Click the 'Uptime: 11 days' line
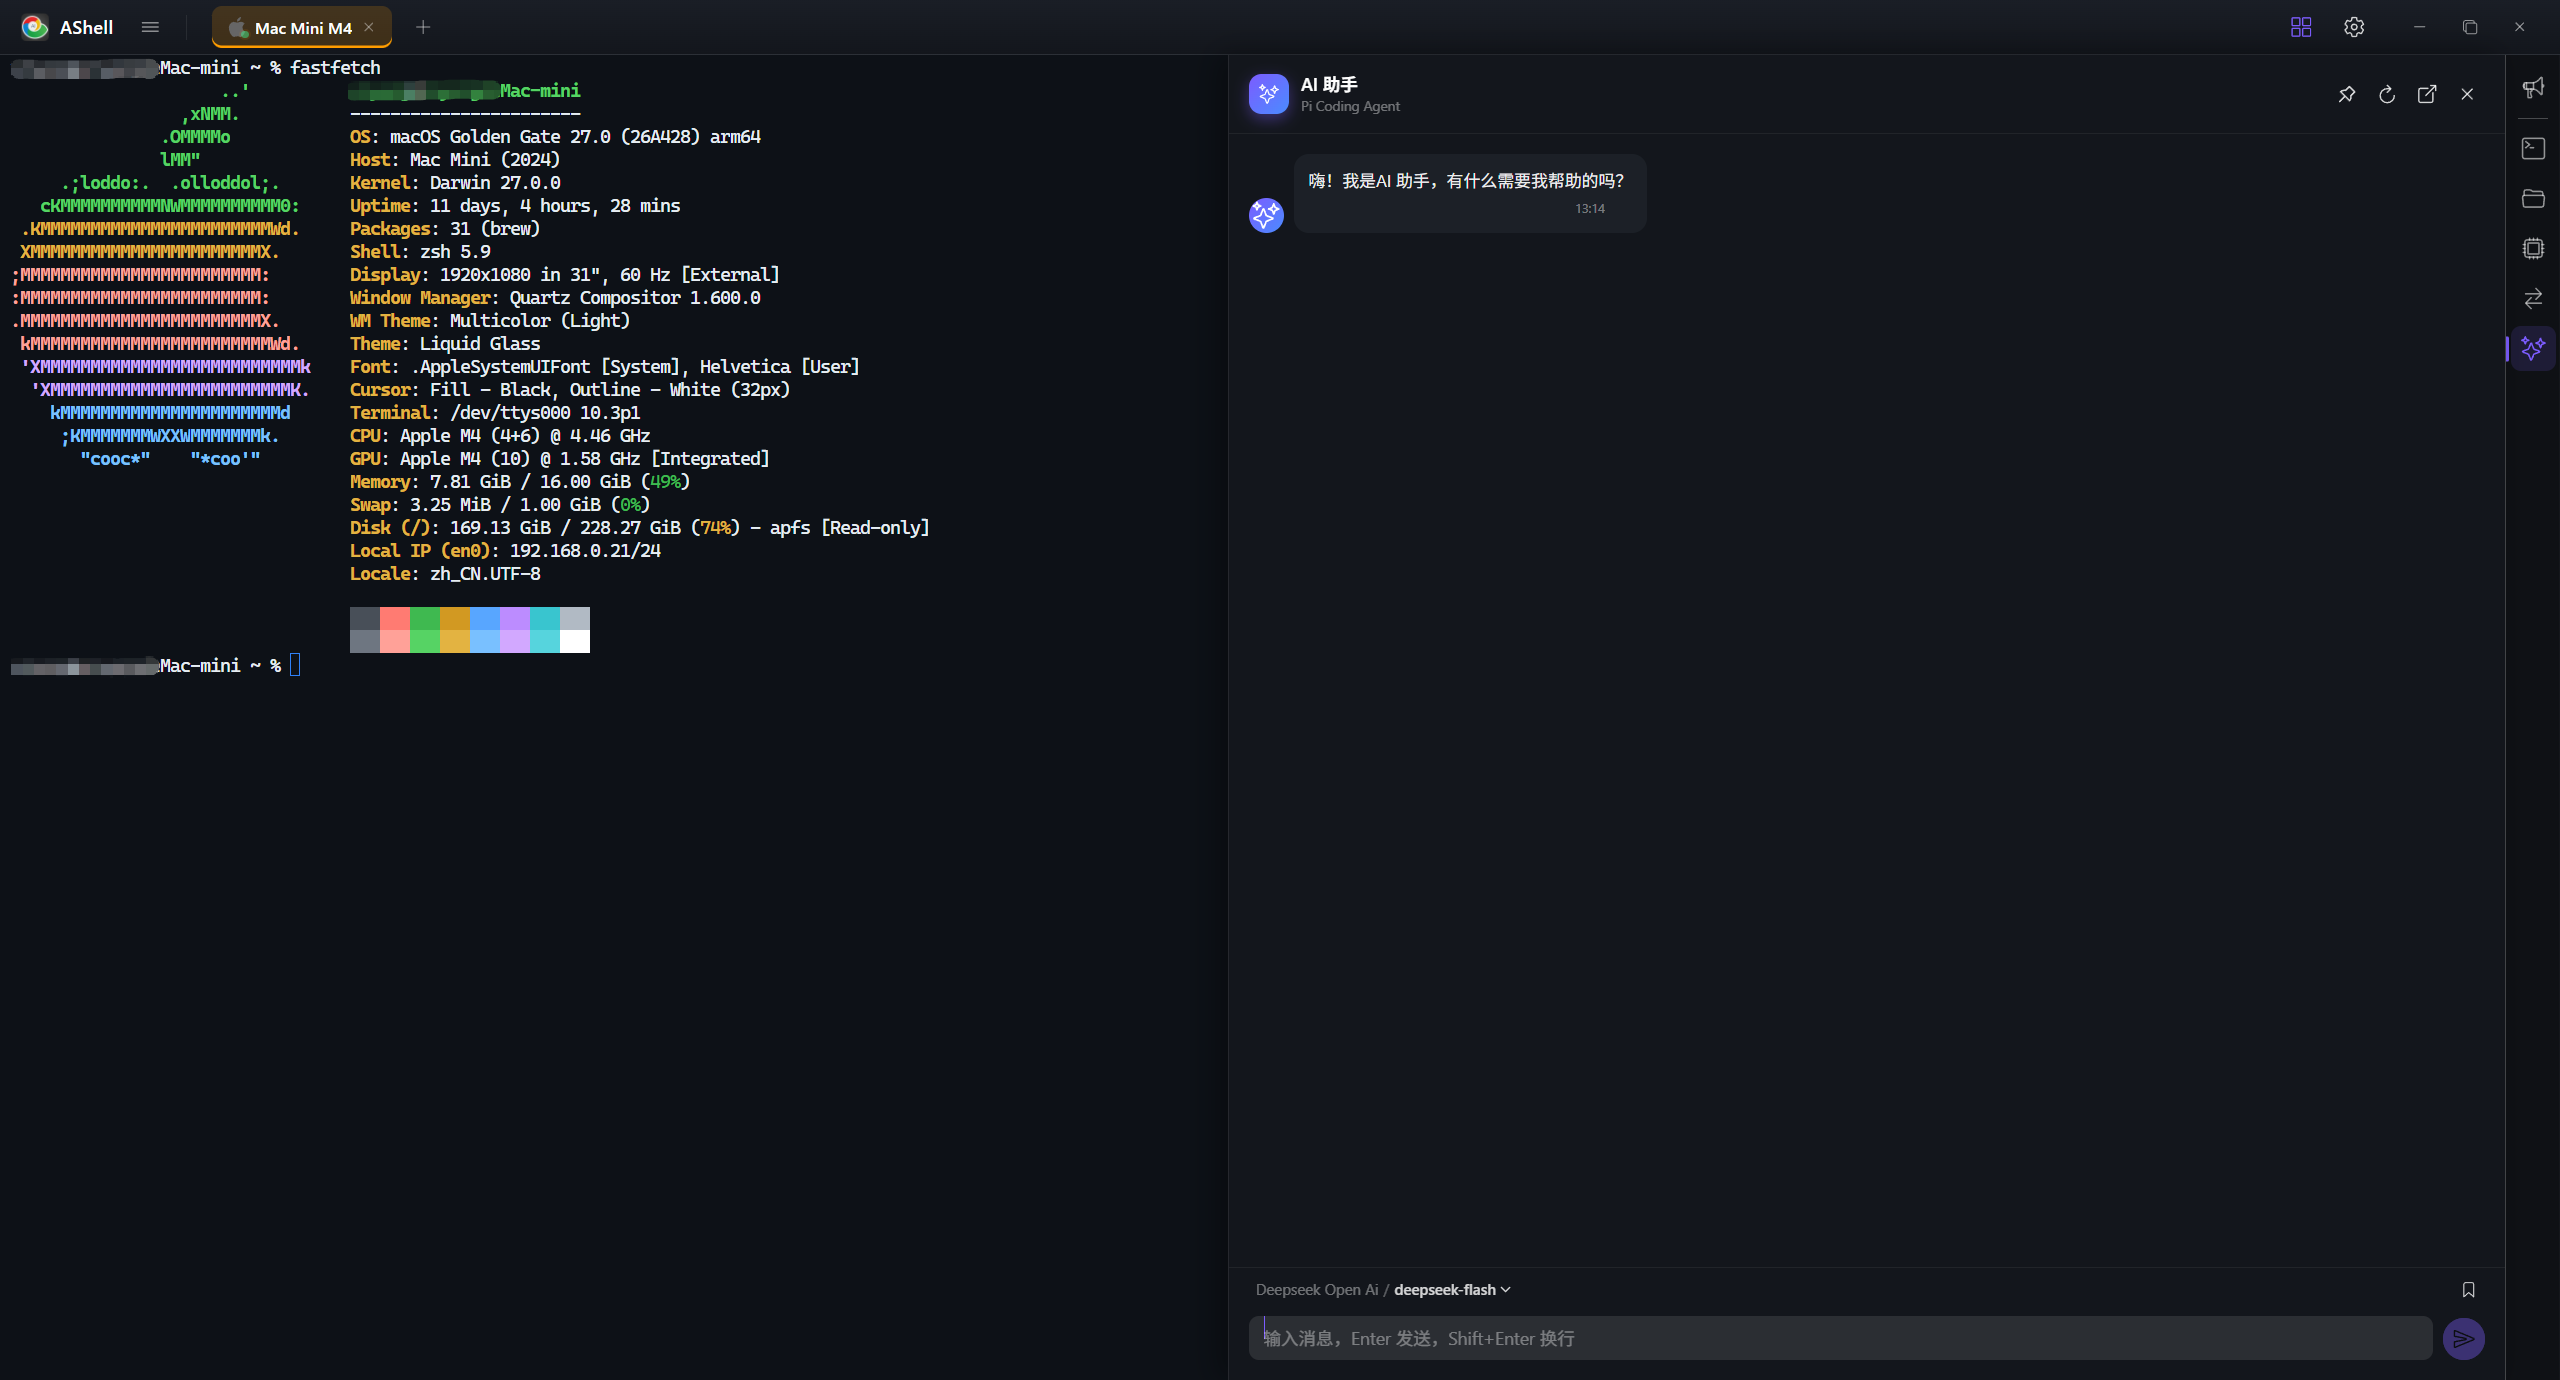 click(x=515, y=205)
